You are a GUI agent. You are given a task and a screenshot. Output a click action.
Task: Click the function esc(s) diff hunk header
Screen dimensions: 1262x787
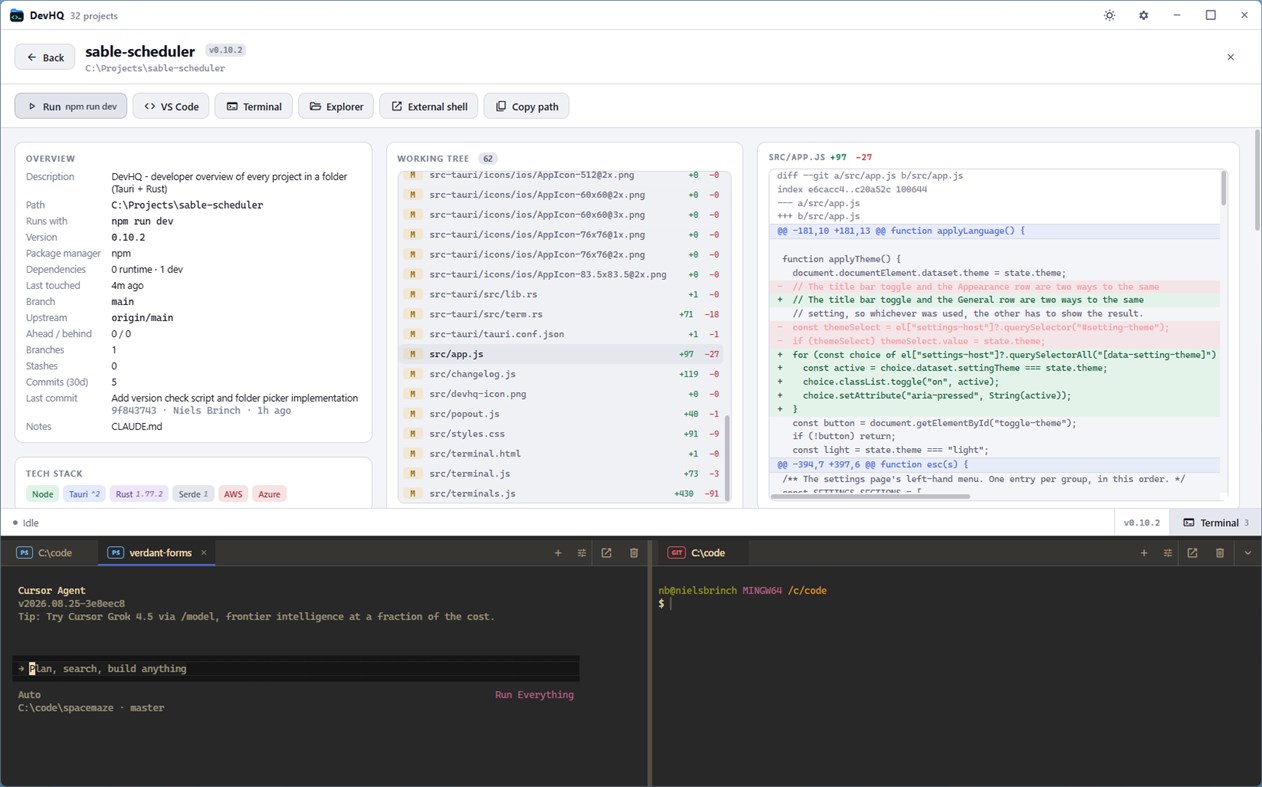point(994,465)
